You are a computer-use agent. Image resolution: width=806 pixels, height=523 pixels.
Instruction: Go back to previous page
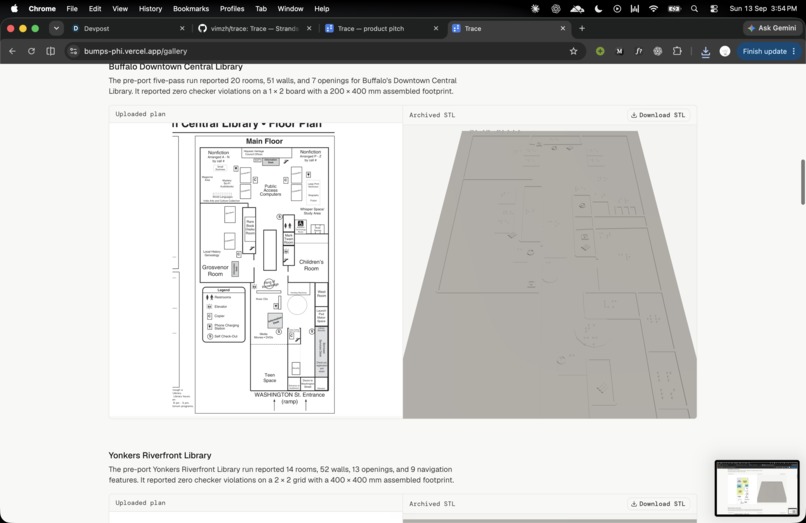pos(12,51)
